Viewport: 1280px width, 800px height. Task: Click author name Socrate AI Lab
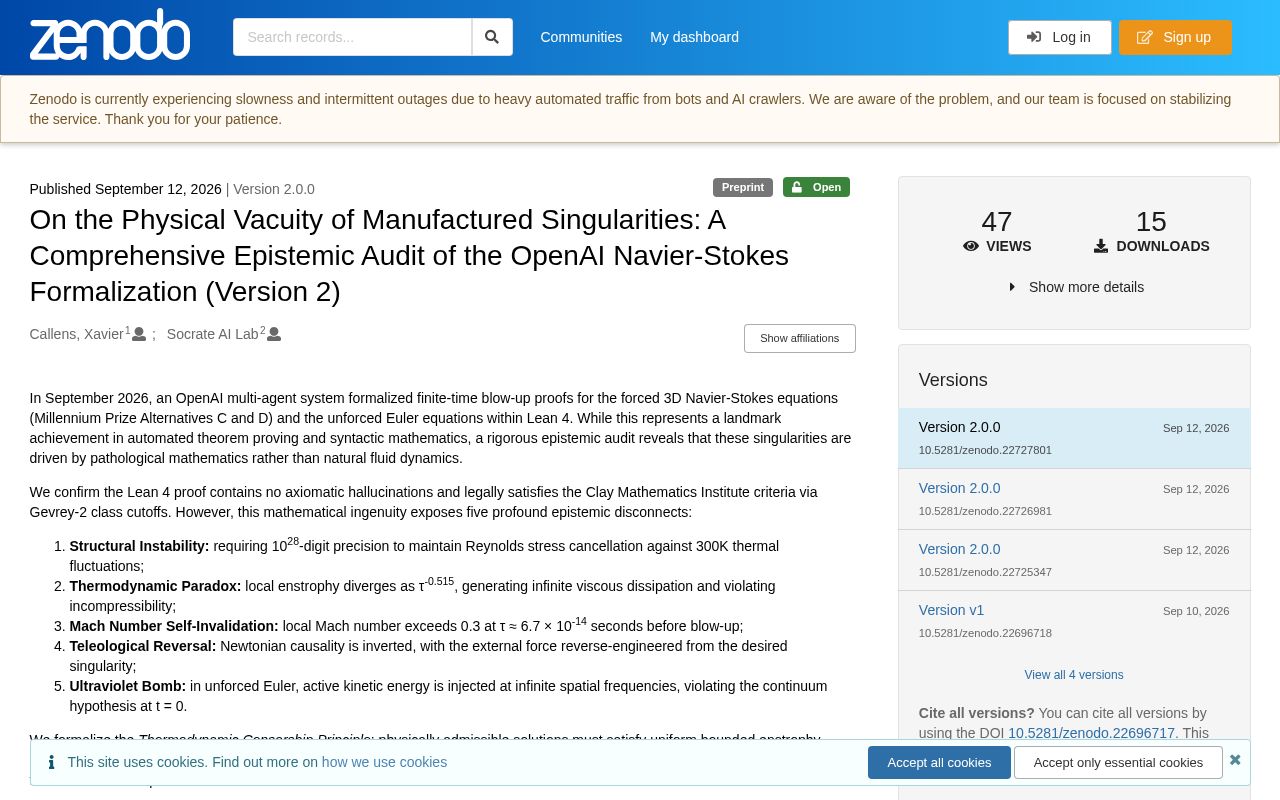click(213, 334)
